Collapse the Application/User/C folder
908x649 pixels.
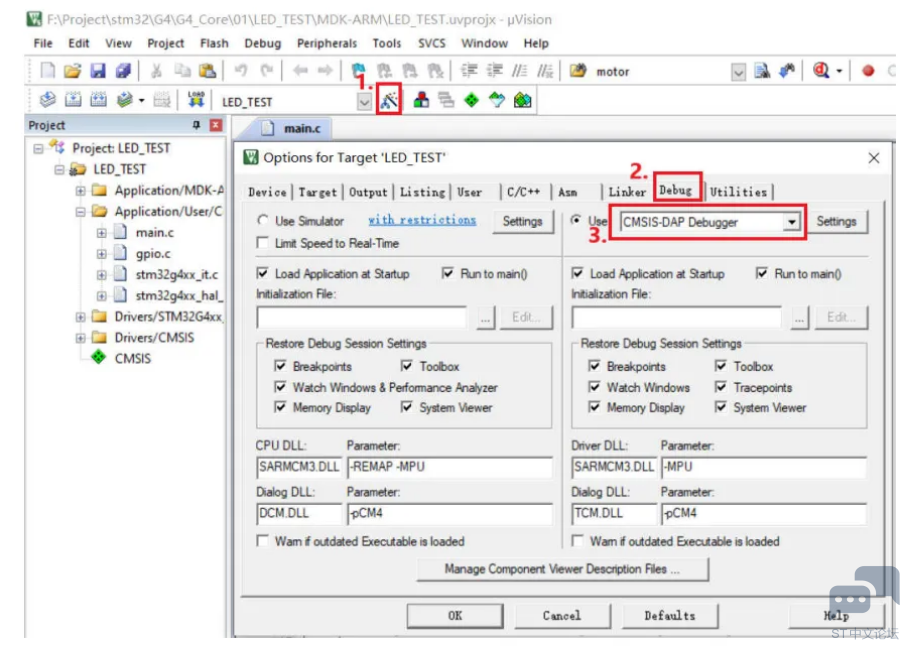(x=80, y=212)
